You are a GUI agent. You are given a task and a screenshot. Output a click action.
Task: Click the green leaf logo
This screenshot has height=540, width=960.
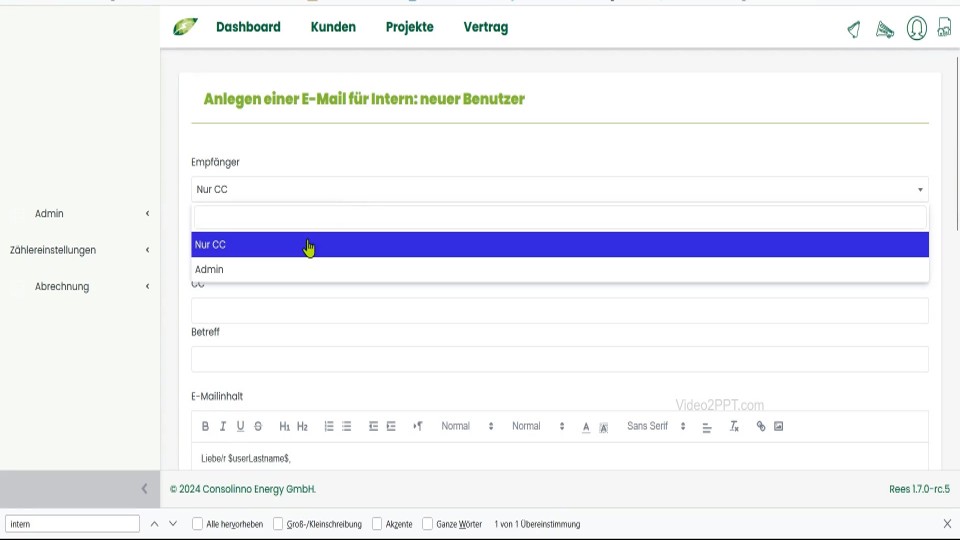tap(185, 27)
